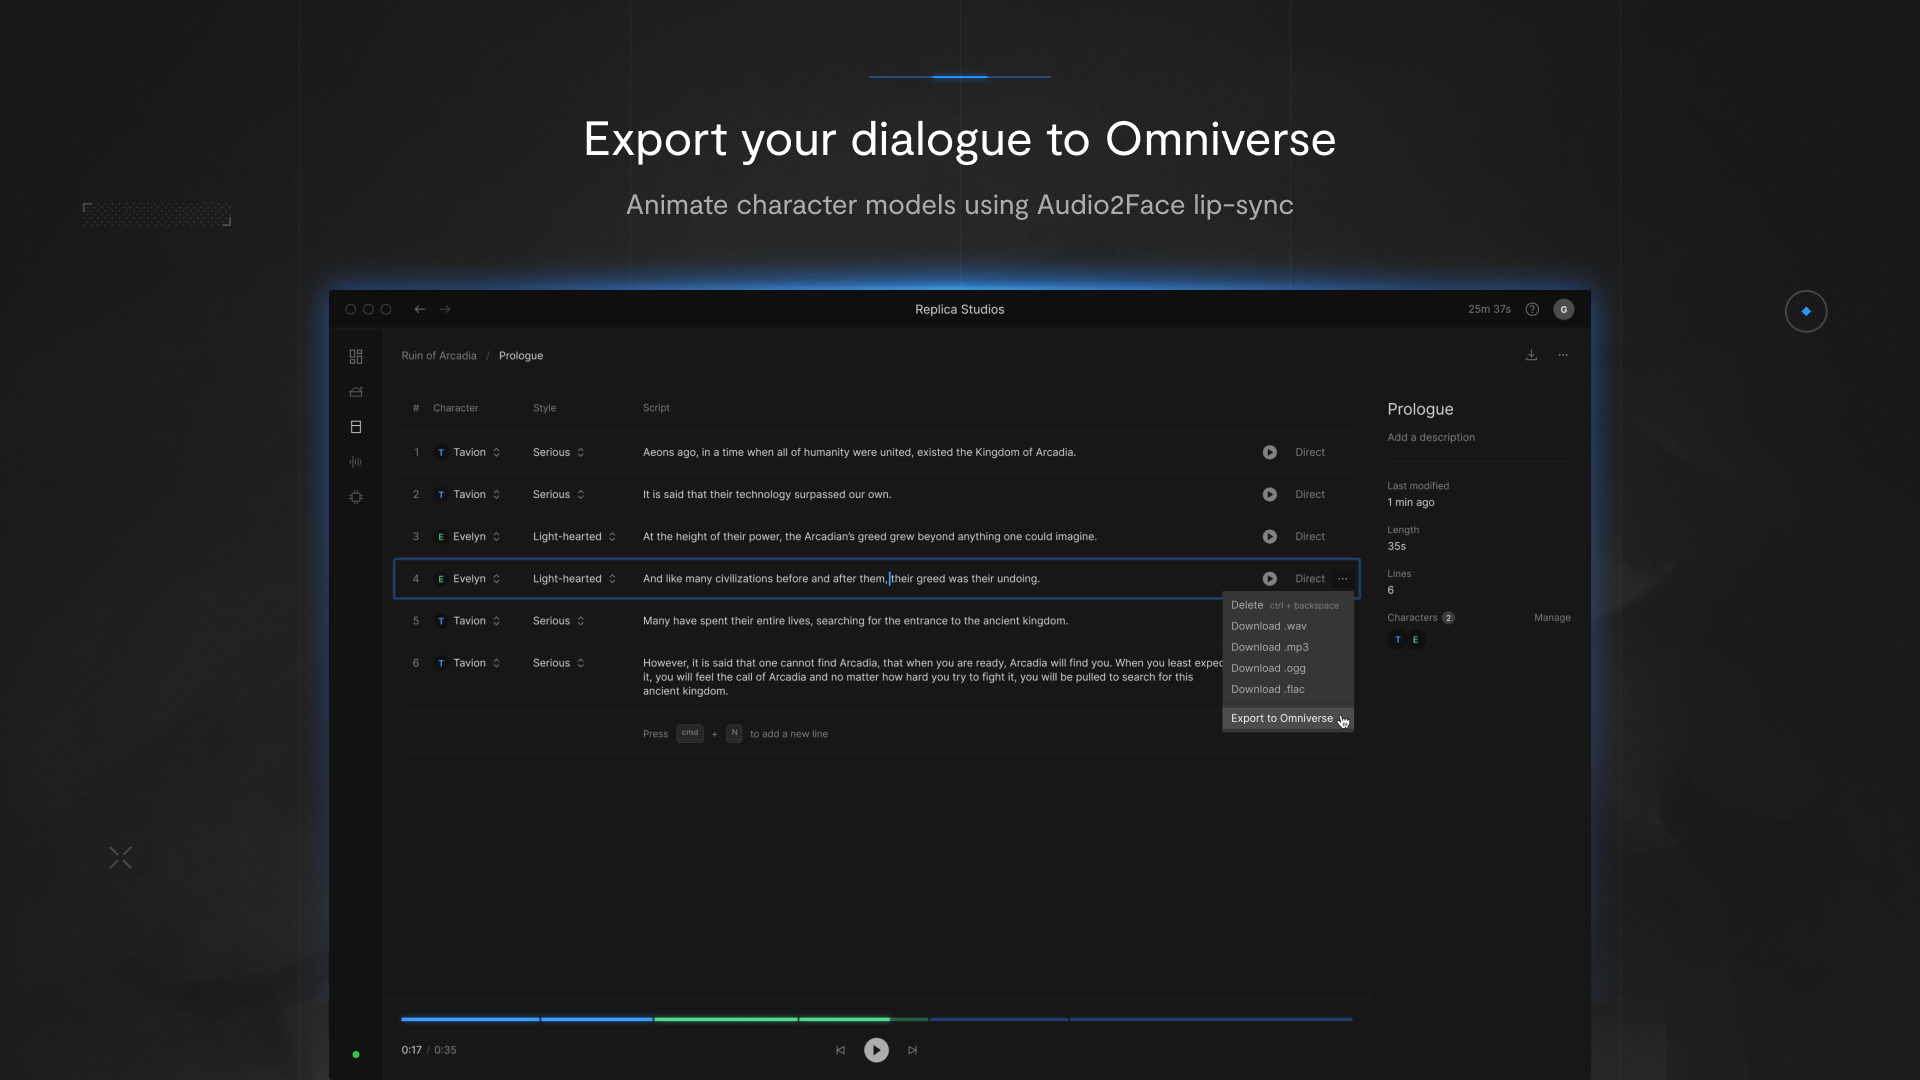Click Add a description field
1920x1080 pixels.
tap(1431, 438)
